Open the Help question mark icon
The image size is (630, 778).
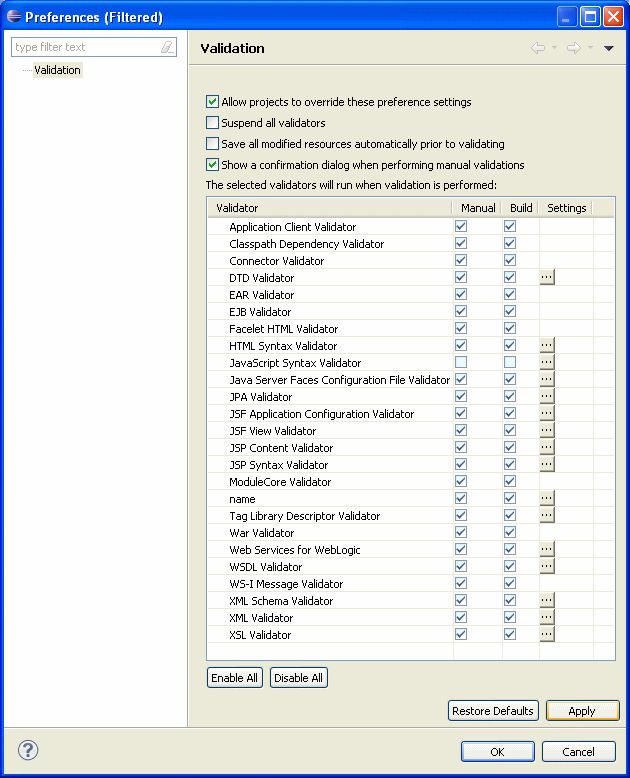point(28,750)
